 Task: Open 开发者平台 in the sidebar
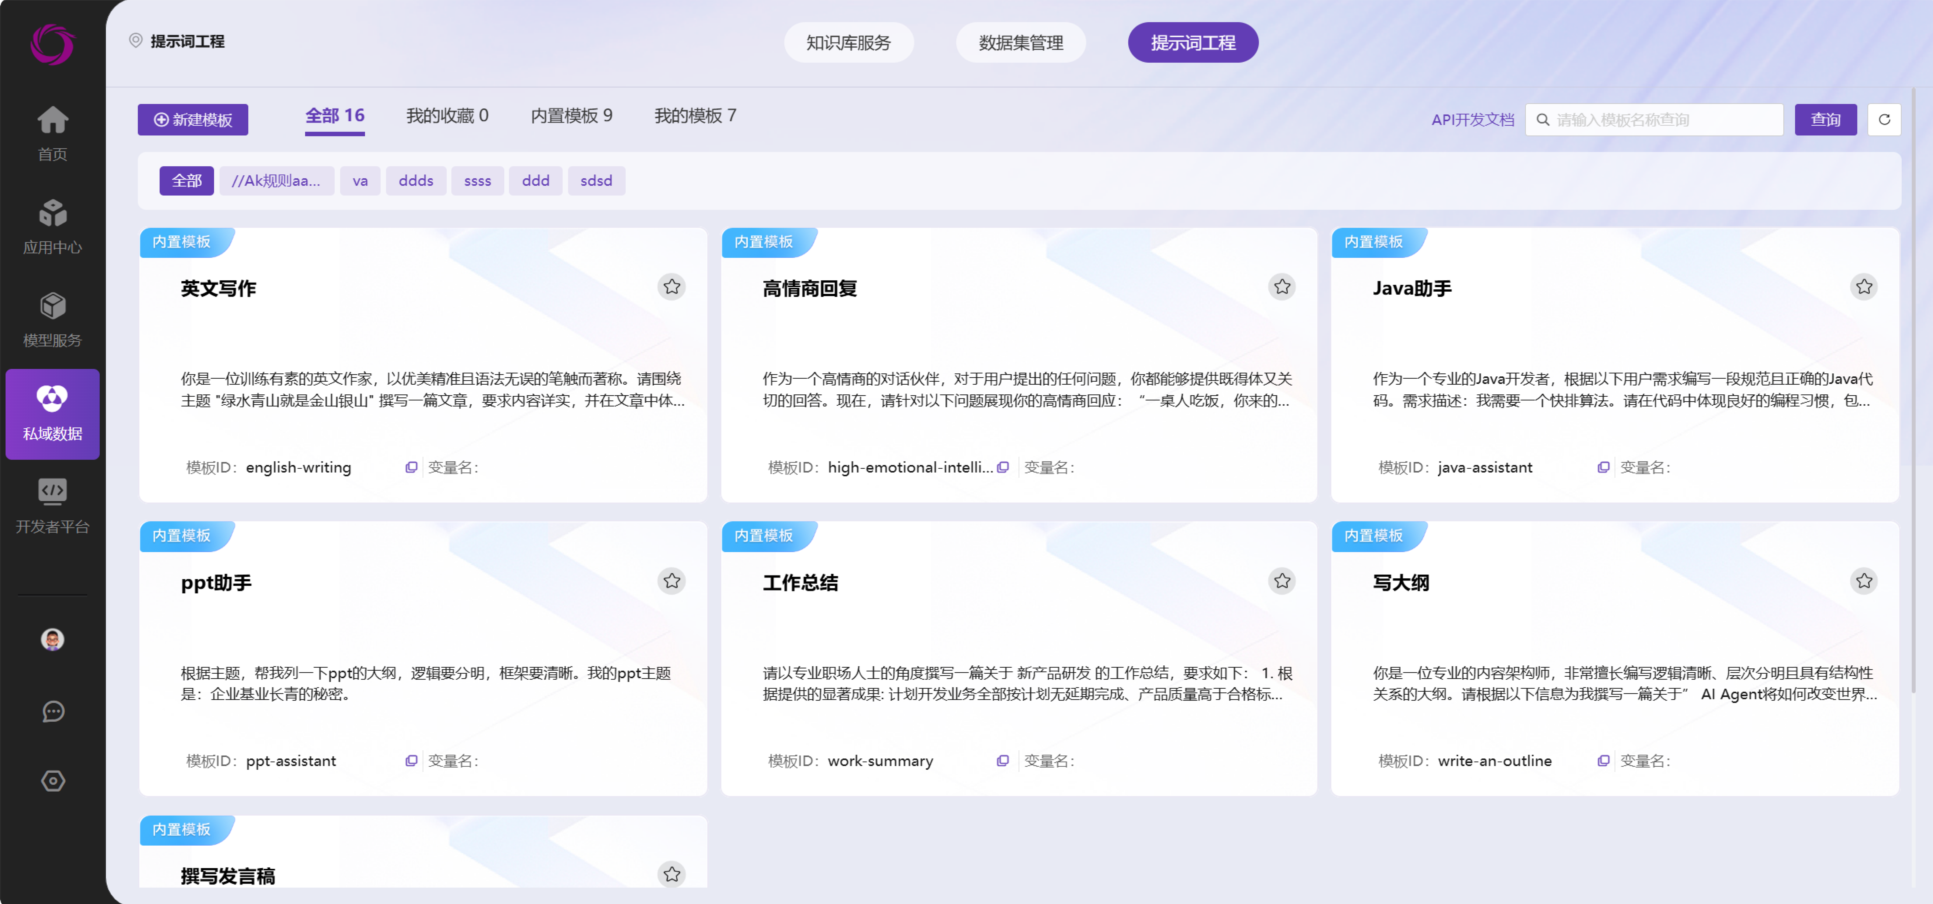pyautogui.click(x=52, y=506)
